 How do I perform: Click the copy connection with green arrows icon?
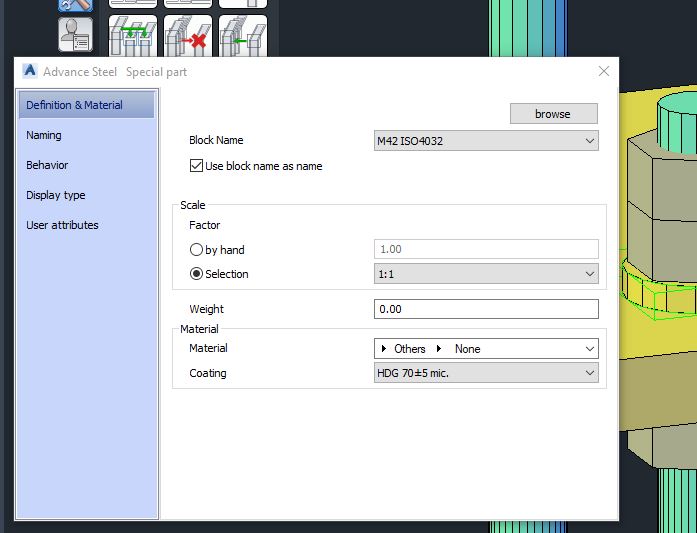click(133, 36)
